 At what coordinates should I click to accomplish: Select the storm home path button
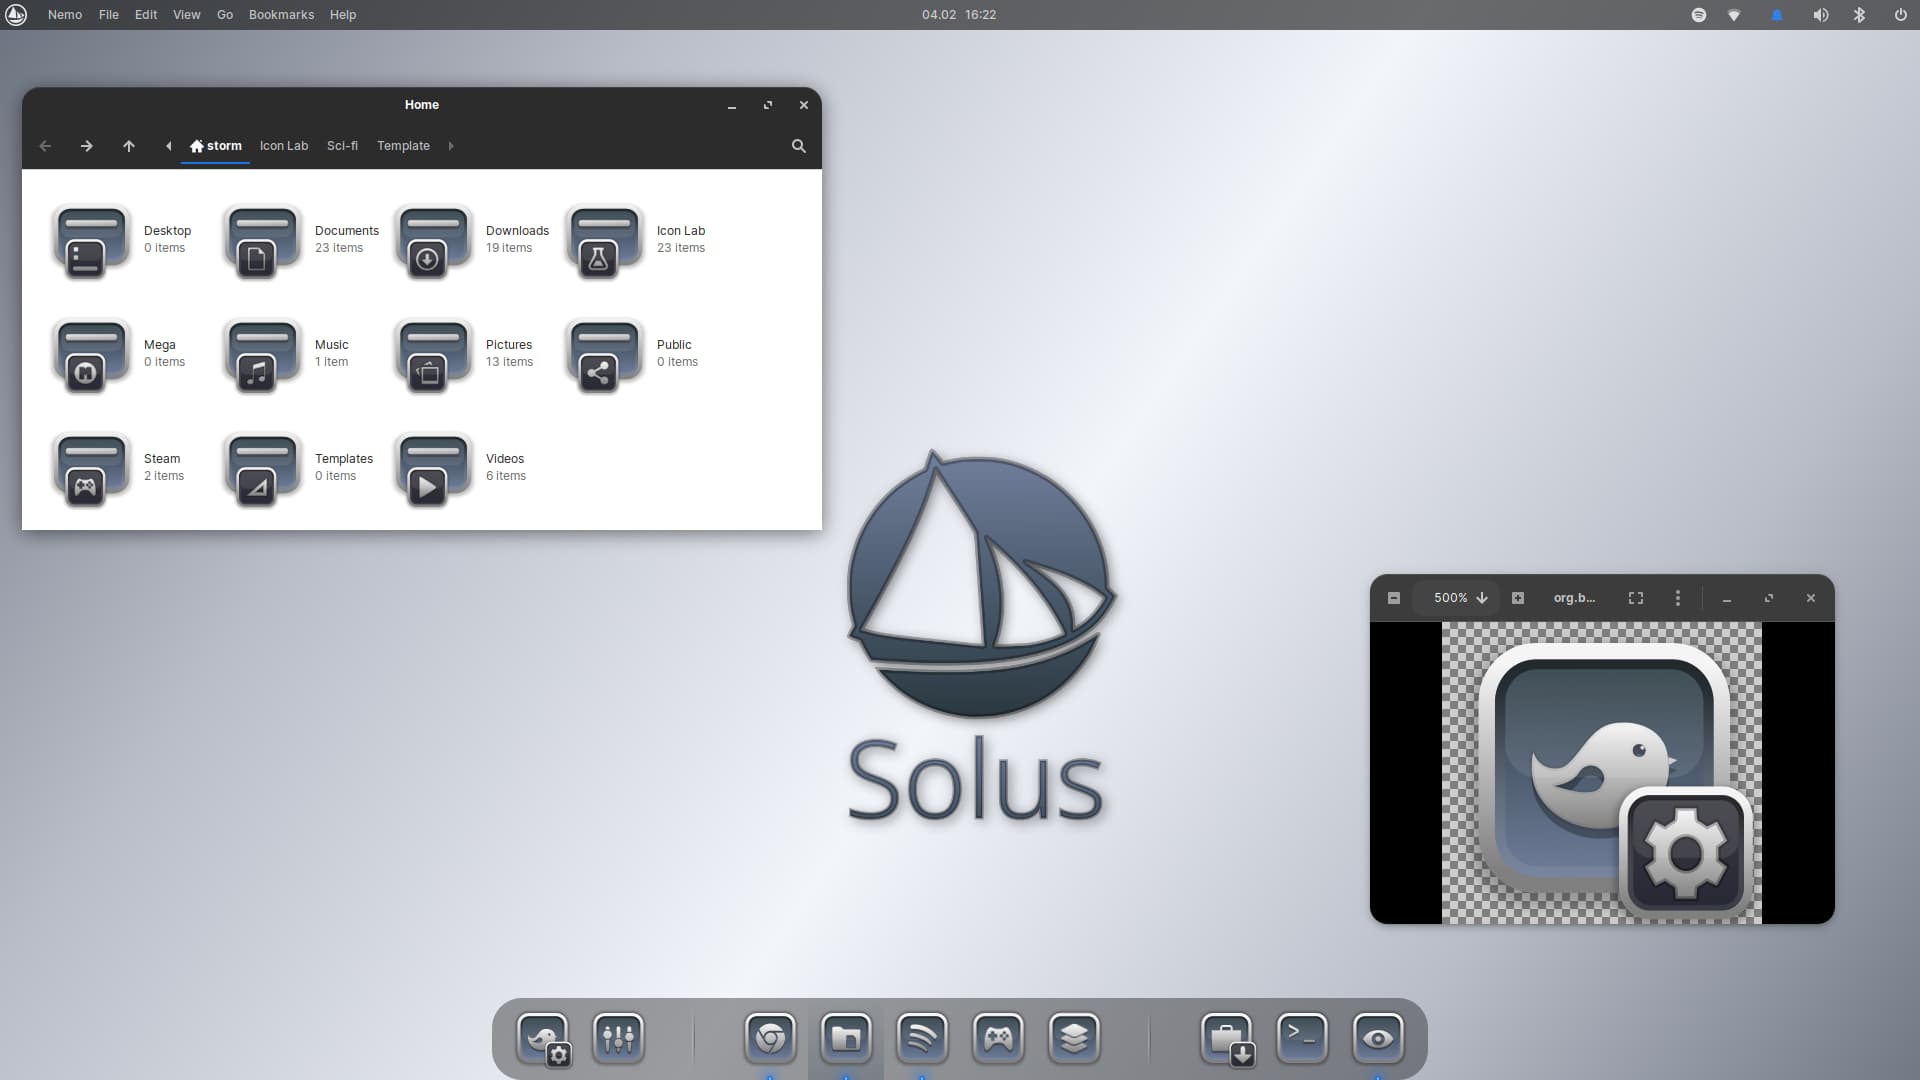coord(216,146)
